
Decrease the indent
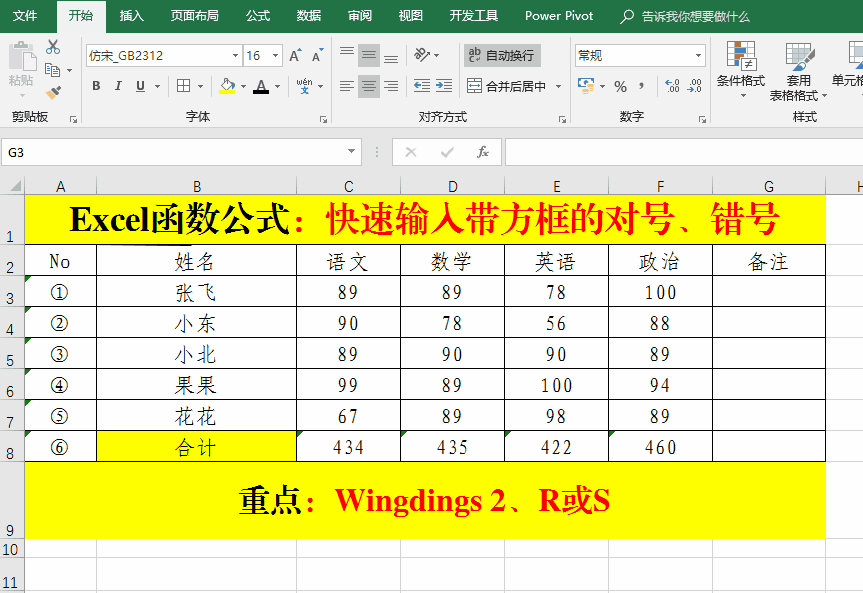(422, 86)
